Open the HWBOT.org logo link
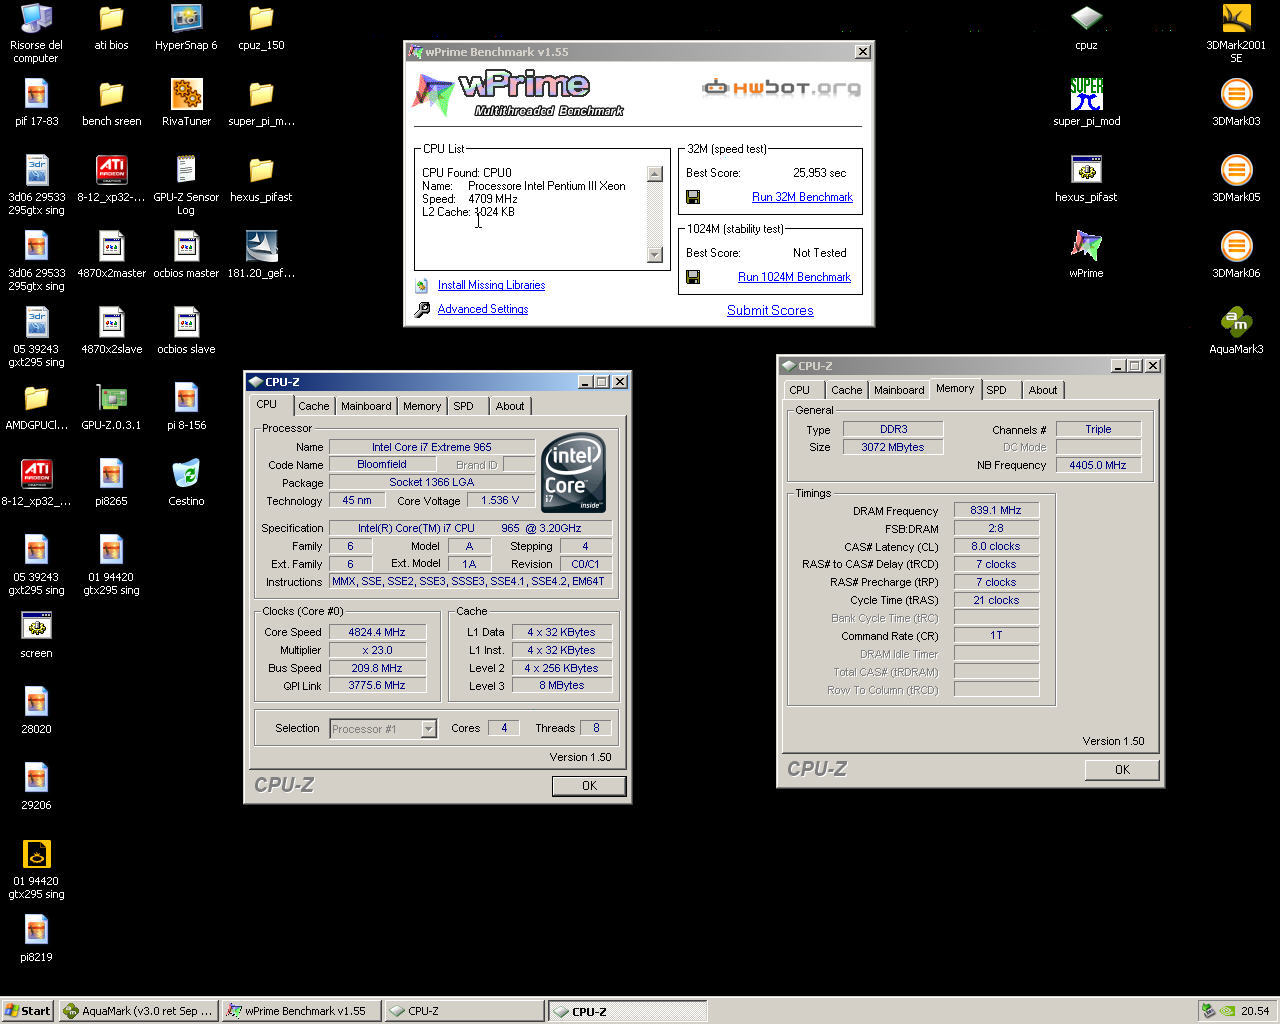1280x1024 pixels. click(x=781, y=88)
